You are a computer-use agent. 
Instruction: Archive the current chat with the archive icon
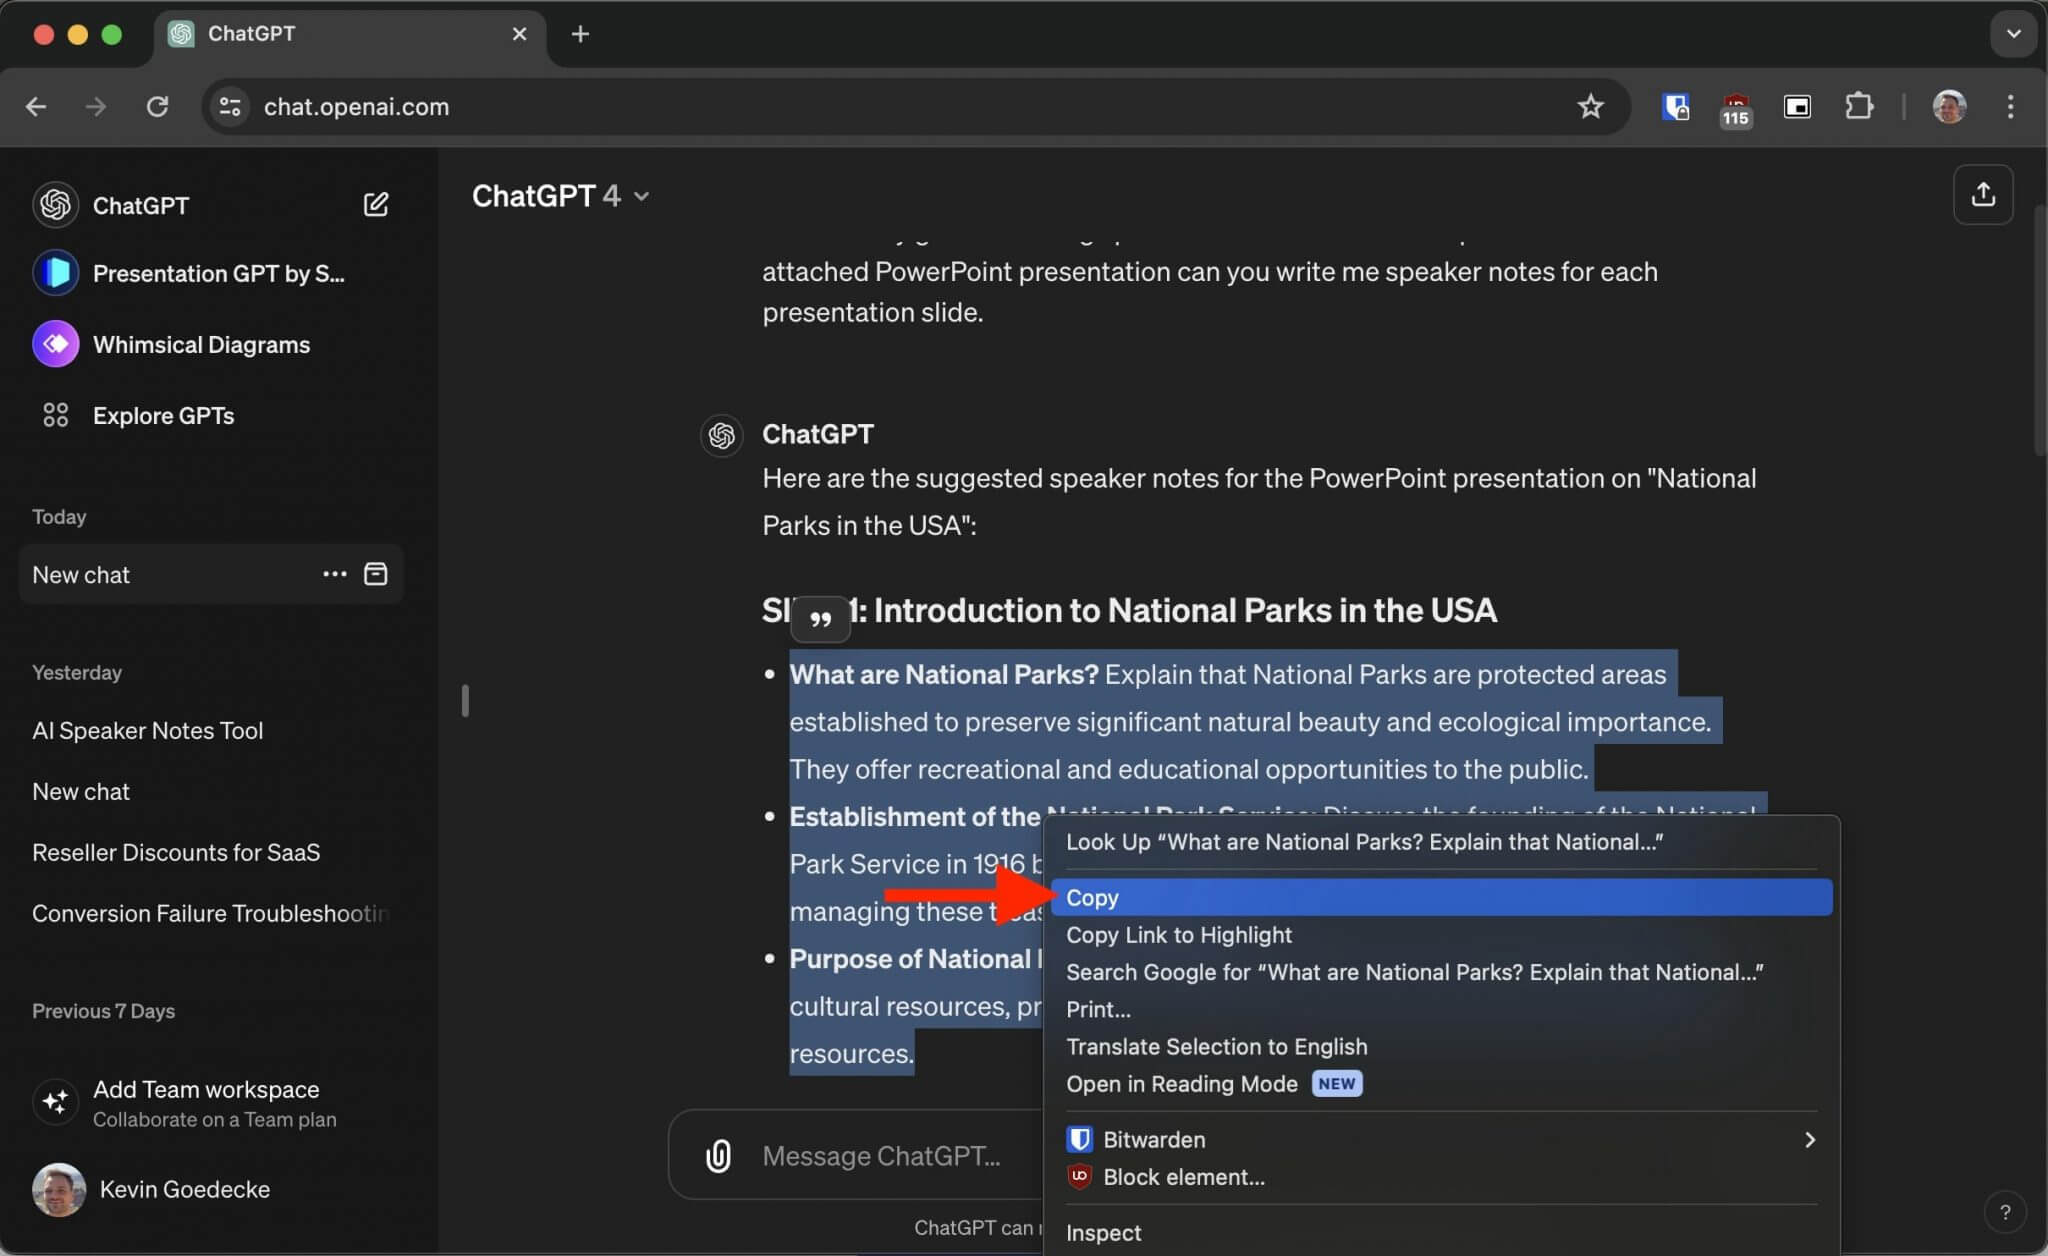(x=375, y=574)
